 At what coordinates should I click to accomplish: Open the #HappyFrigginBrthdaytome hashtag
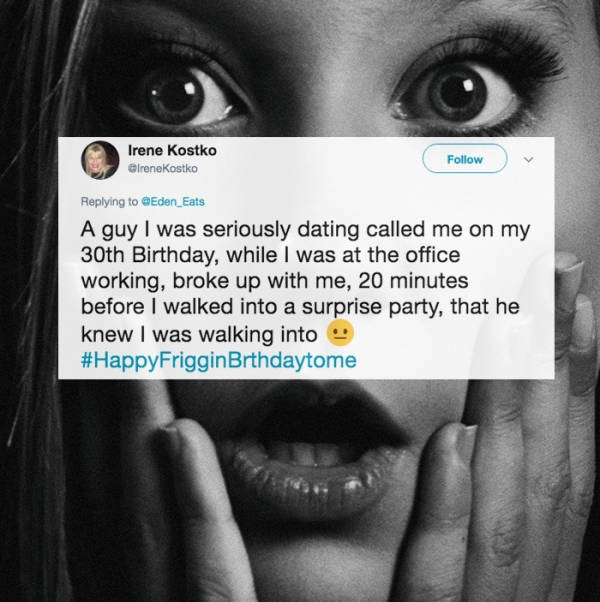[x=219, y=361]
